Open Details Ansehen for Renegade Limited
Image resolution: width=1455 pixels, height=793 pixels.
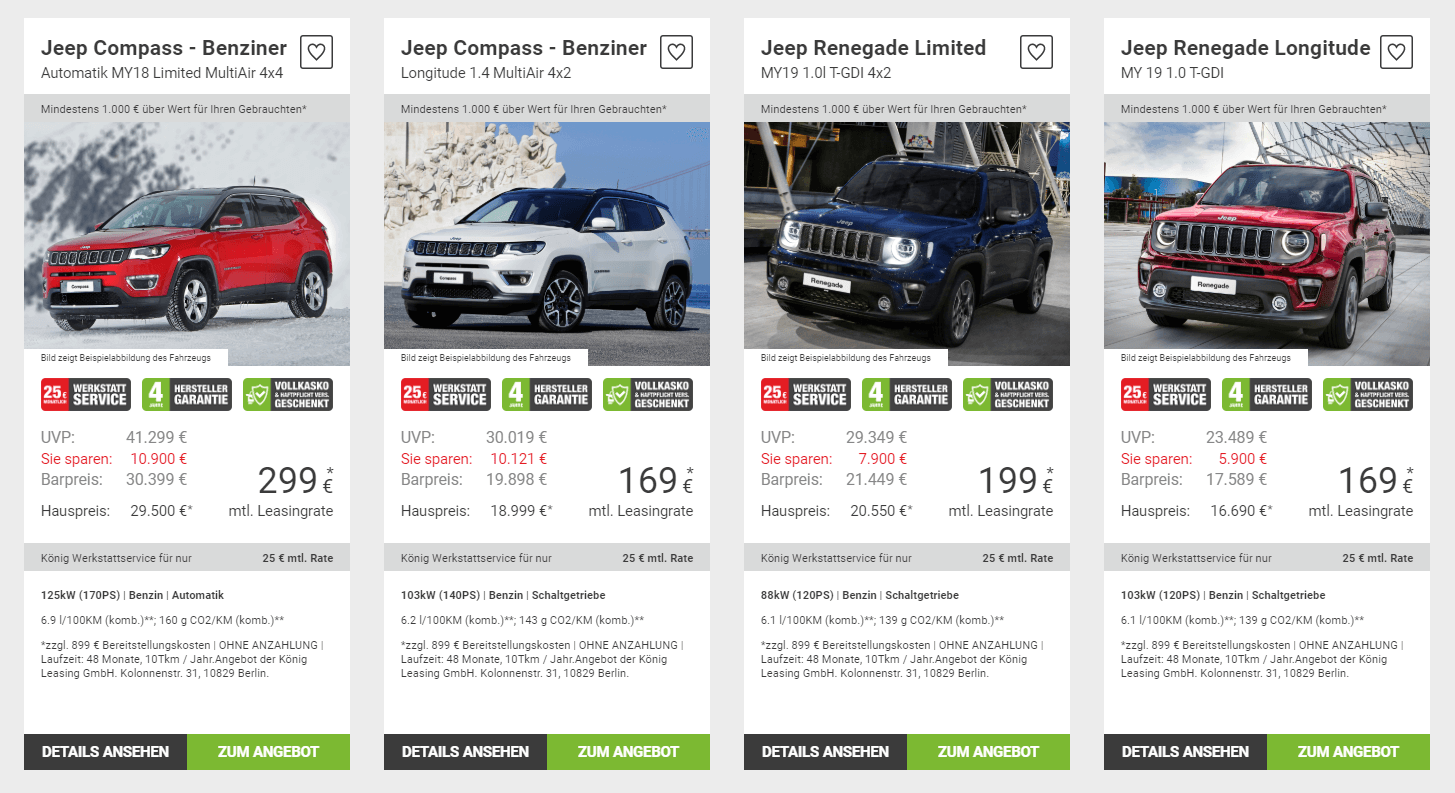[x=825, y=752]
